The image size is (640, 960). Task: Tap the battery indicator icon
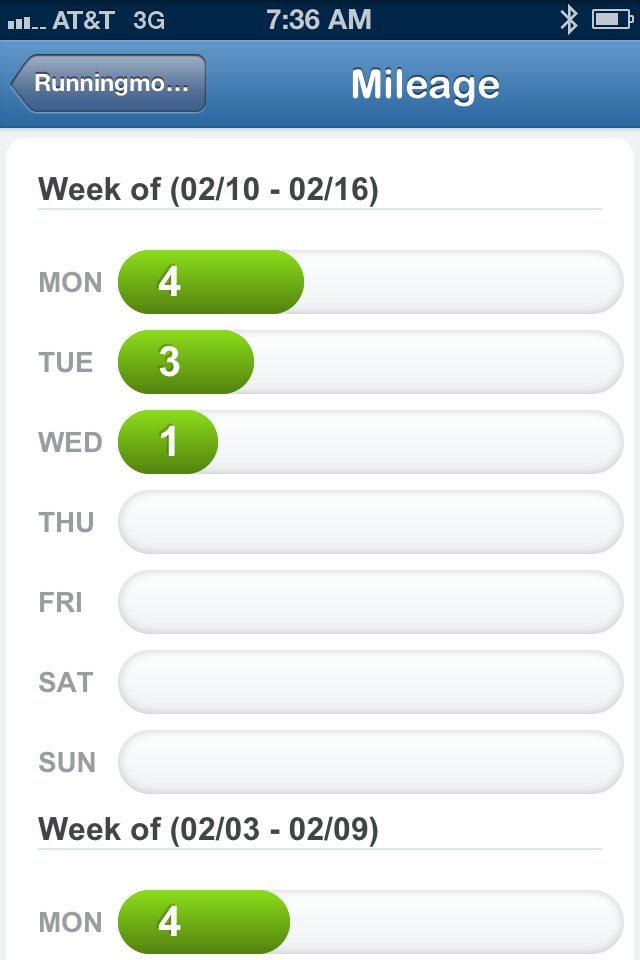612,20
